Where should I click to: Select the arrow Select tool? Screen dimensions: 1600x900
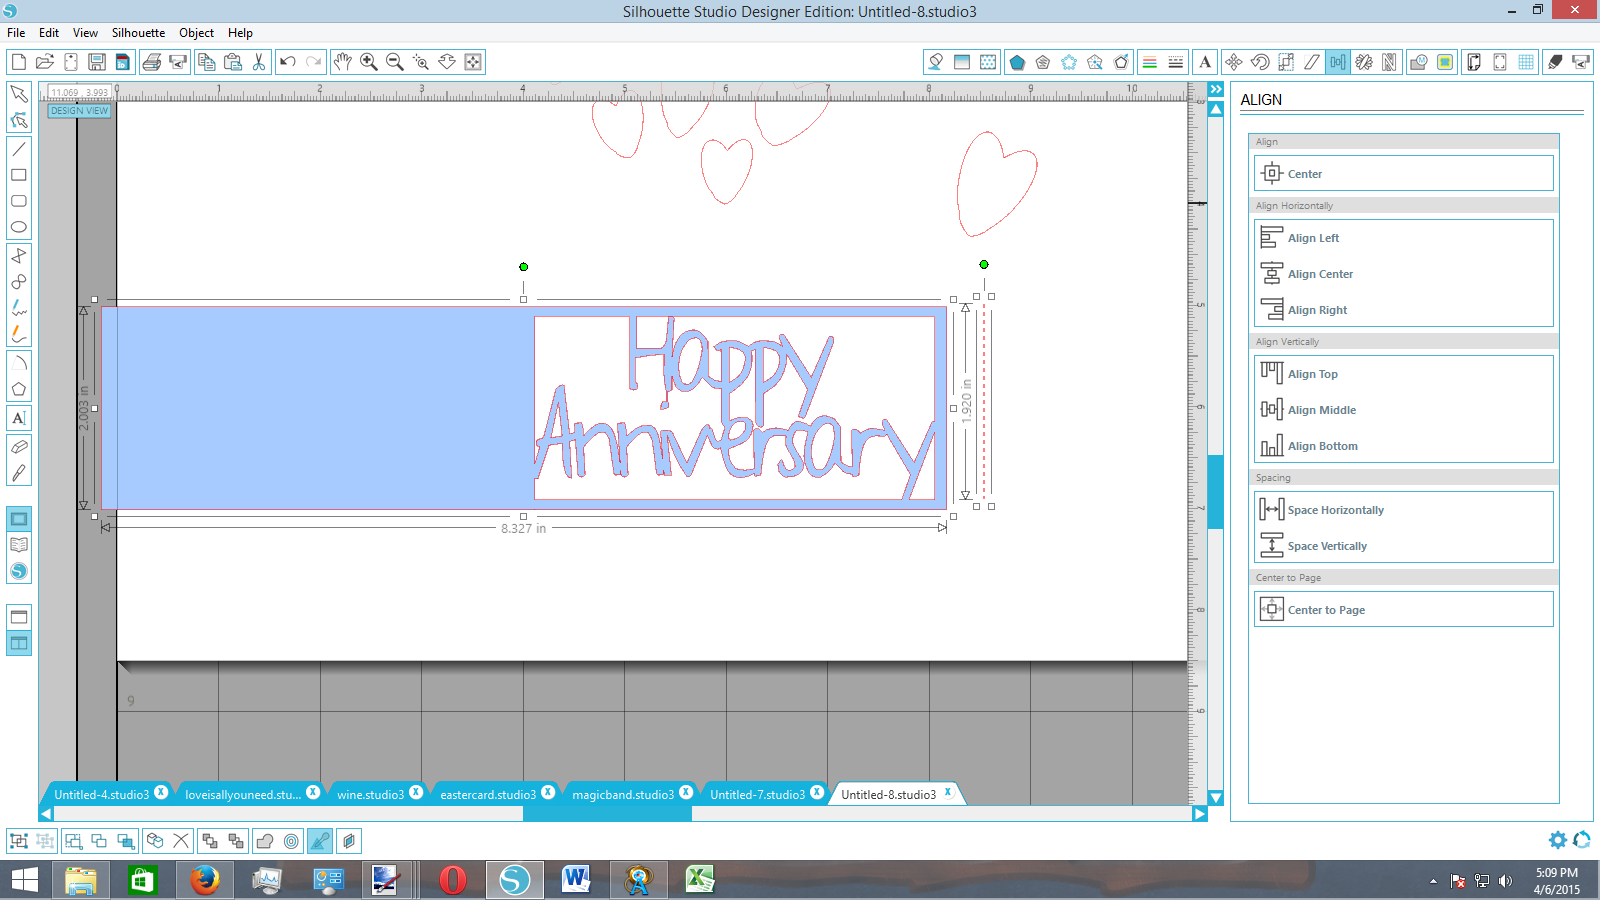pyautogui.click(x=19, y=94)
